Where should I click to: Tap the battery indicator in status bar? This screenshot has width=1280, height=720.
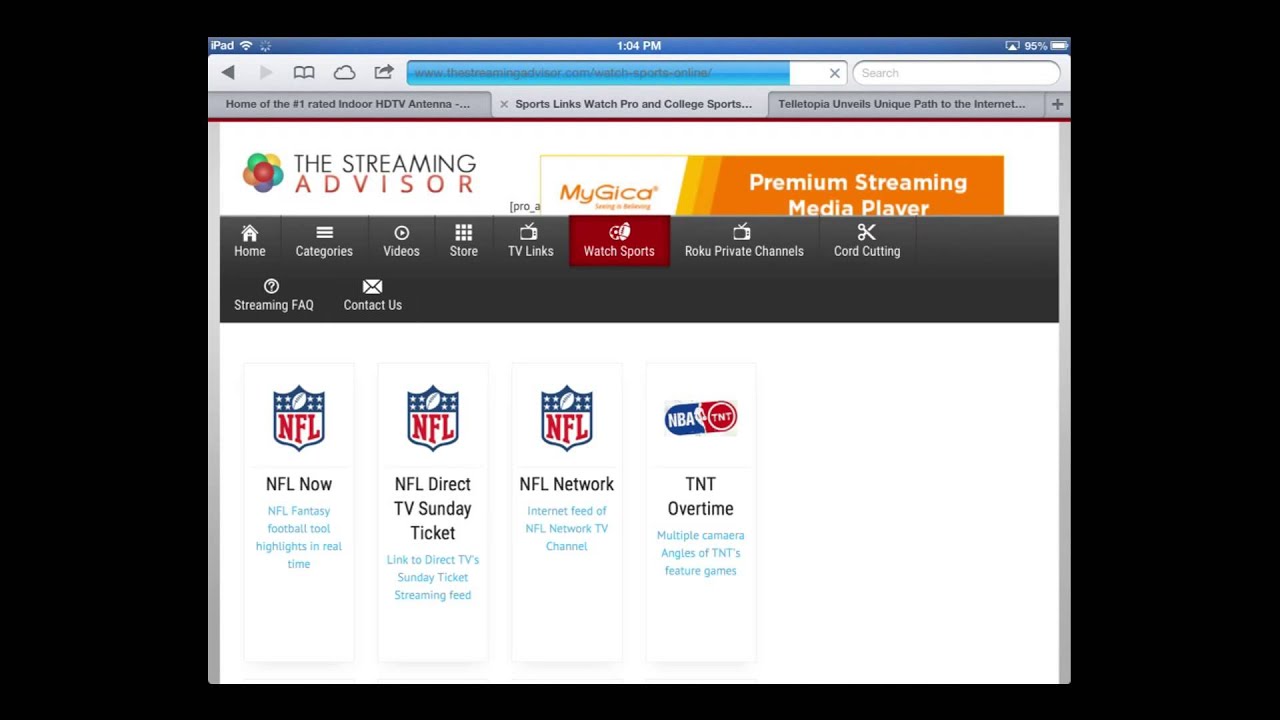click(x=1059, y=46)
